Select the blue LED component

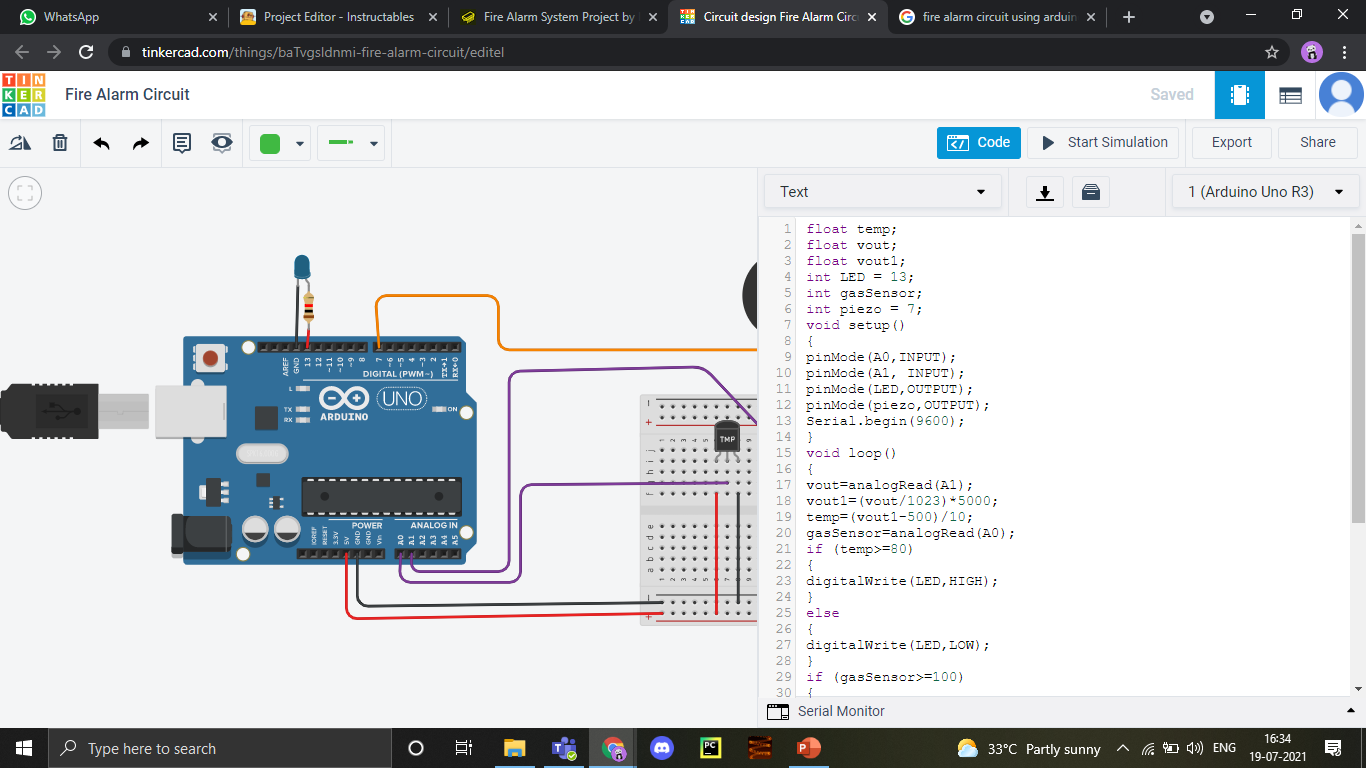pos(302,267)
